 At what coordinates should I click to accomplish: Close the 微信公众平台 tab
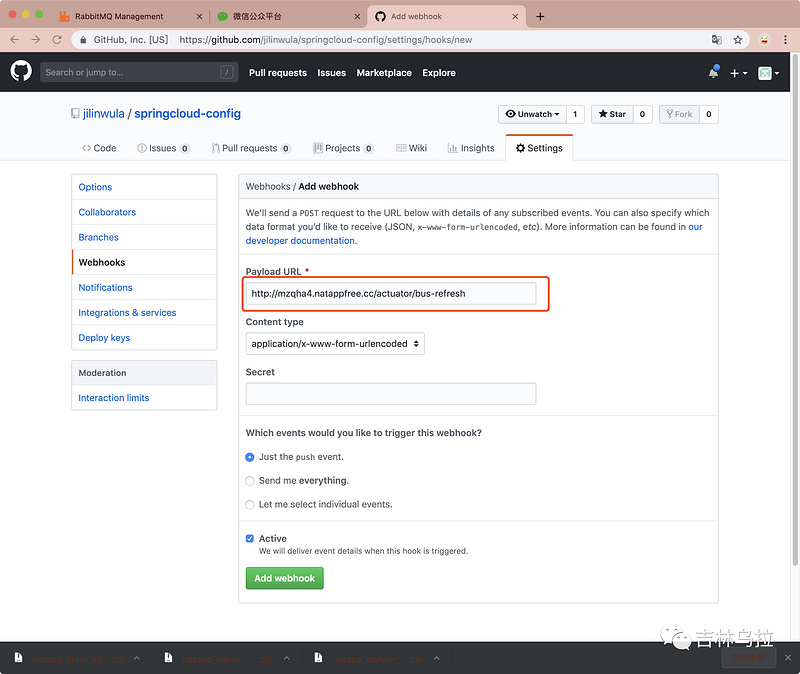pyautogui.click(x=357, y=16)
